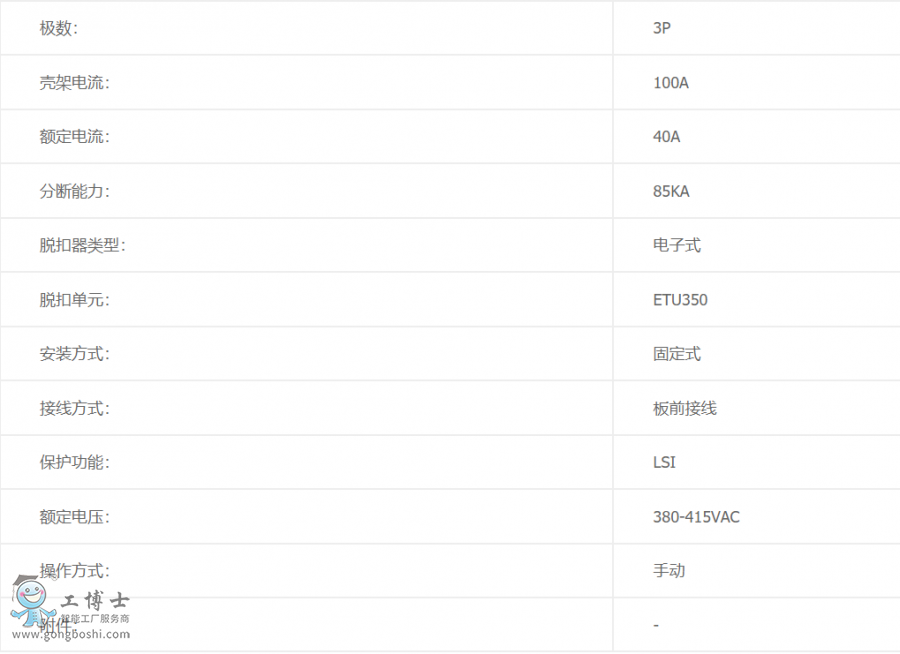Select the 固定式 installation value

point(677,354)
